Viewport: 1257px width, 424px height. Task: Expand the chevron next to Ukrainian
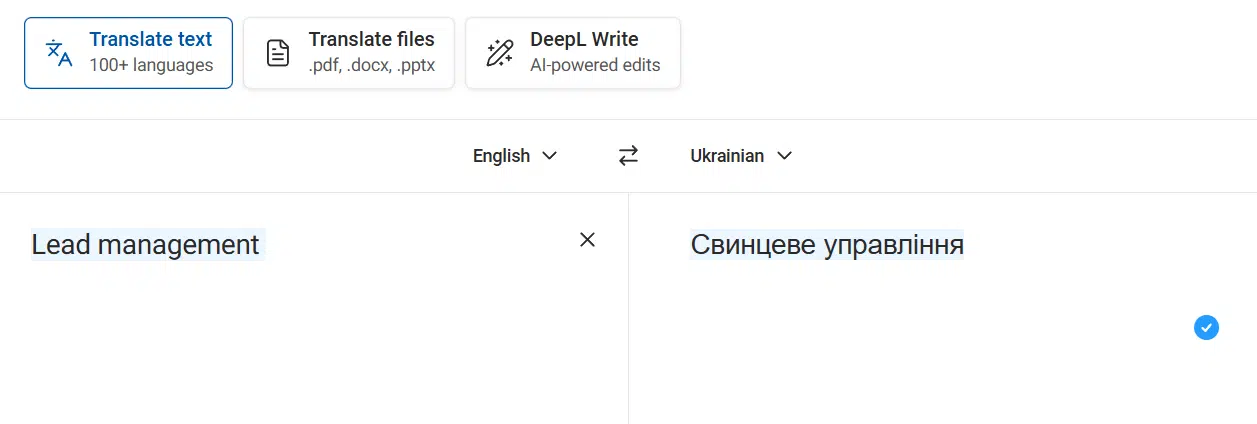[785, 156]
